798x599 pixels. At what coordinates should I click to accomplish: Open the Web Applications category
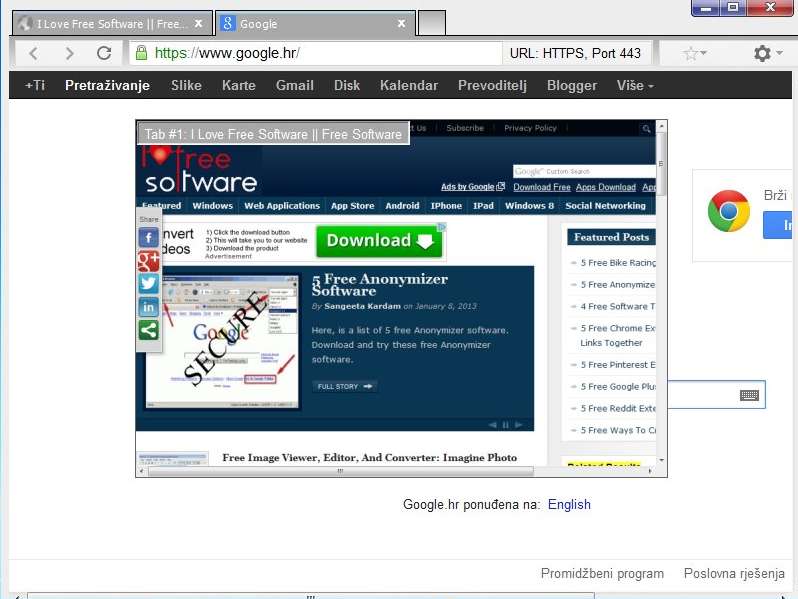click(x=282, y=206)
